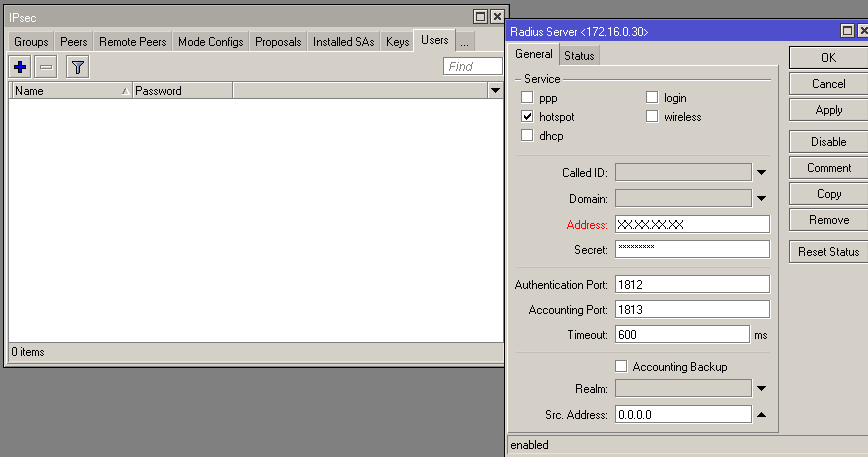Open the filter funnel icon in IPsec
868x457 pixels.
click(x=78, y=67)
